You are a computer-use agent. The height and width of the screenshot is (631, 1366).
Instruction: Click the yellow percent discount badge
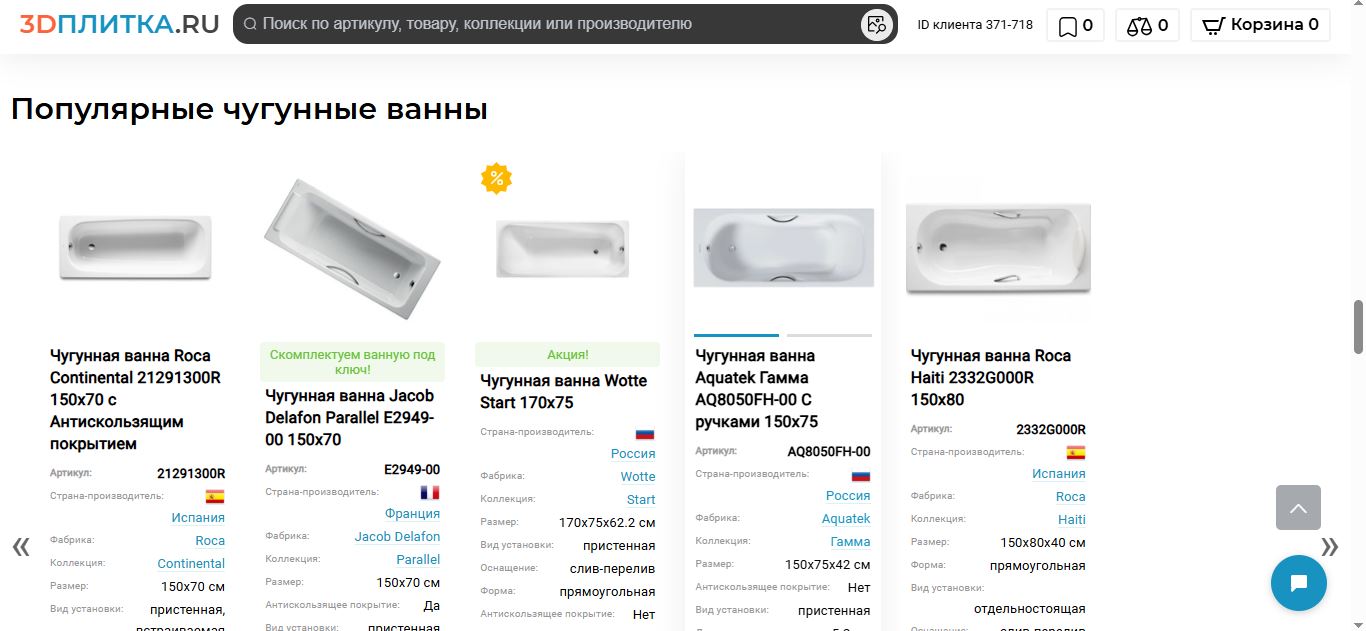496,179
